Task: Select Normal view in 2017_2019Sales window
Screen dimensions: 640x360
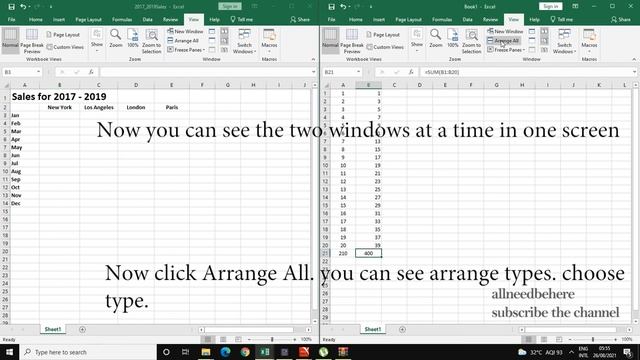Action: click(x=10, y=41)
